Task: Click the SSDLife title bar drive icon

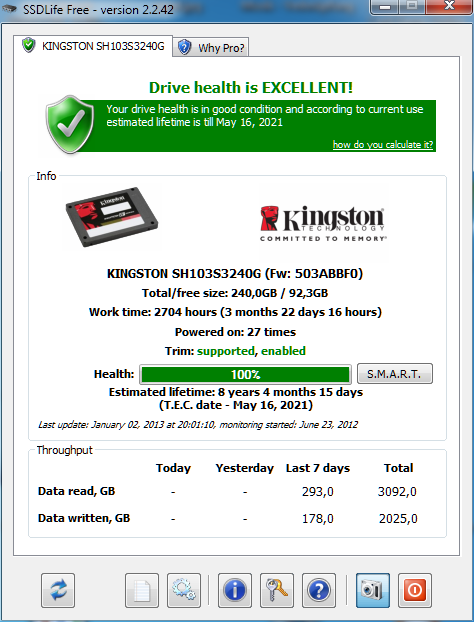Action: tap(10, 9)
